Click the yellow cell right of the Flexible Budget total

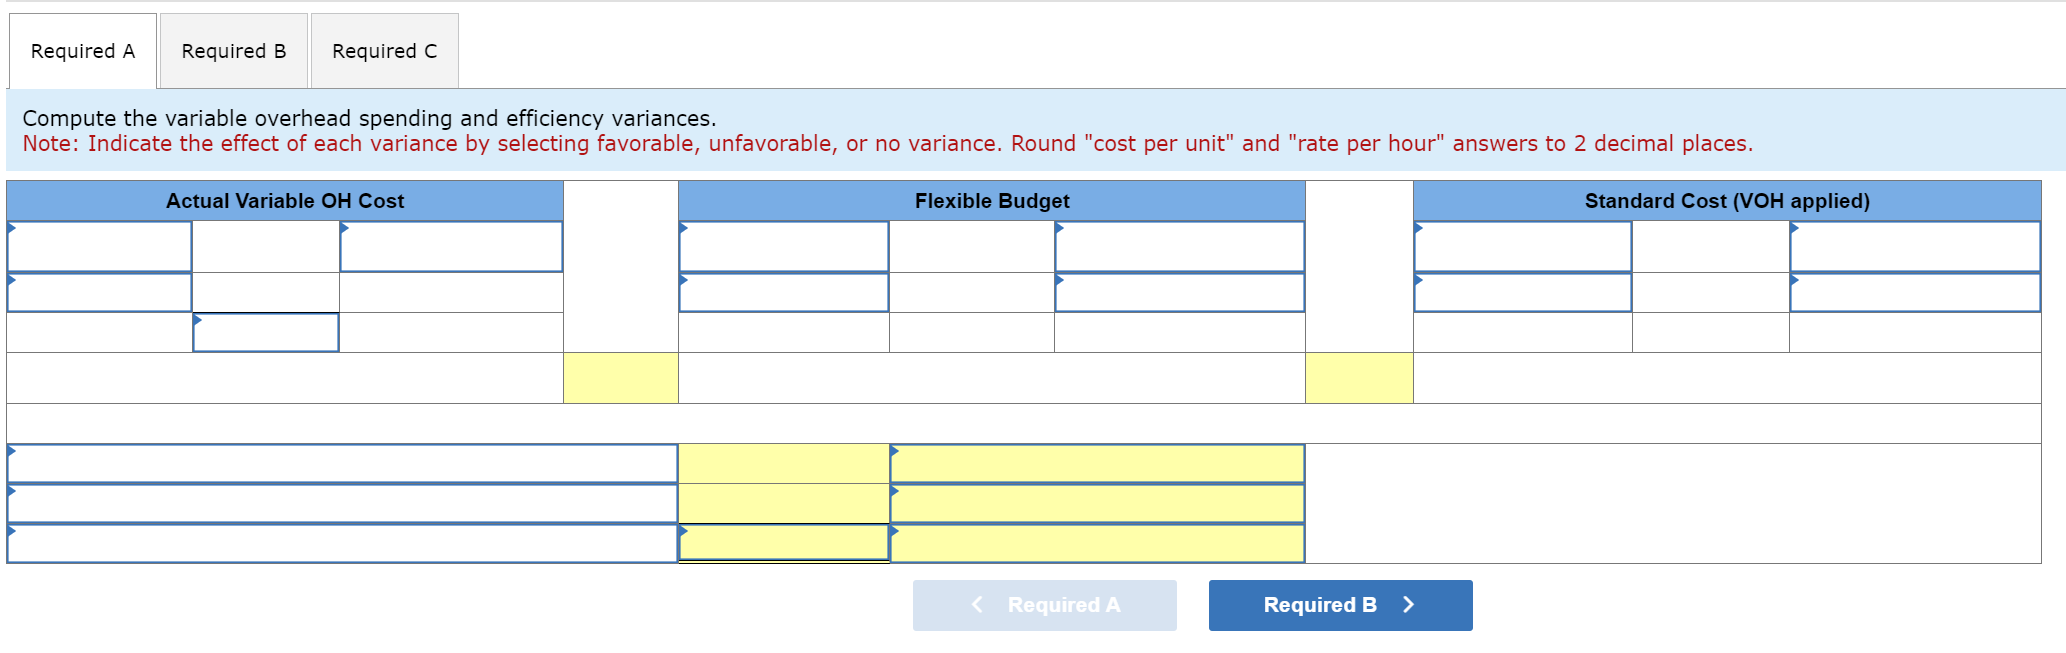point(1358,377)
